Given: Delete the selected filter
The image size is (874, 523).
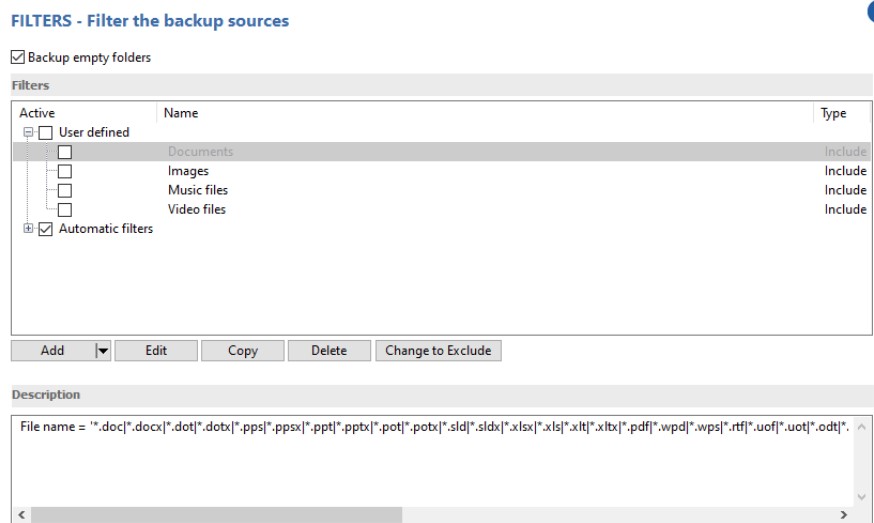Looking at the screenshot, I should pyautogui.click(x=329, y=351).
